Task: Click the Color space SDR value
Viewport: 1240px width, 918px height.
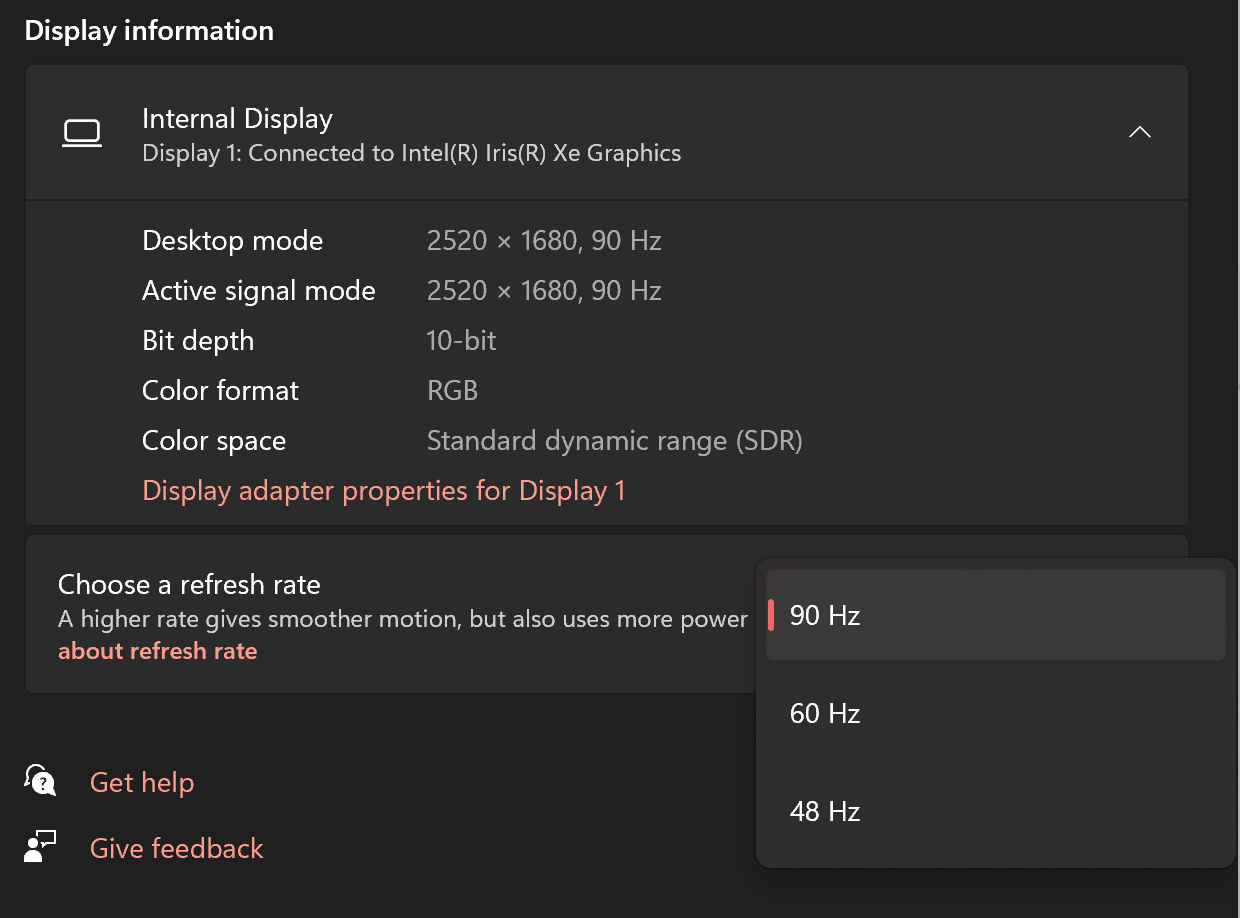Action: coord(614,441)
